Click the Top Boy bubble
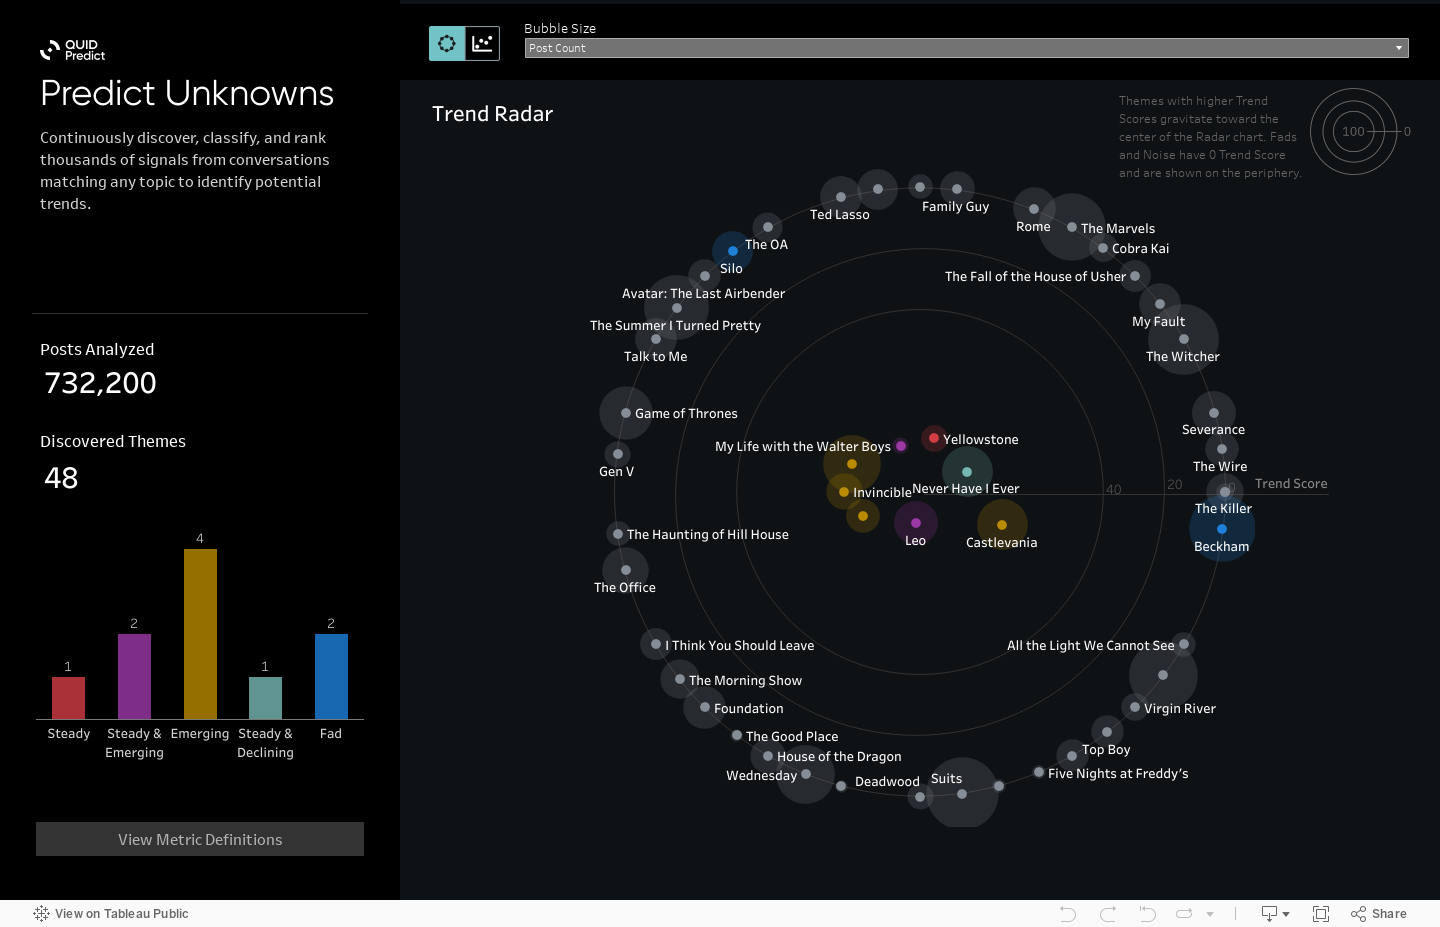 pos(1107,733)
